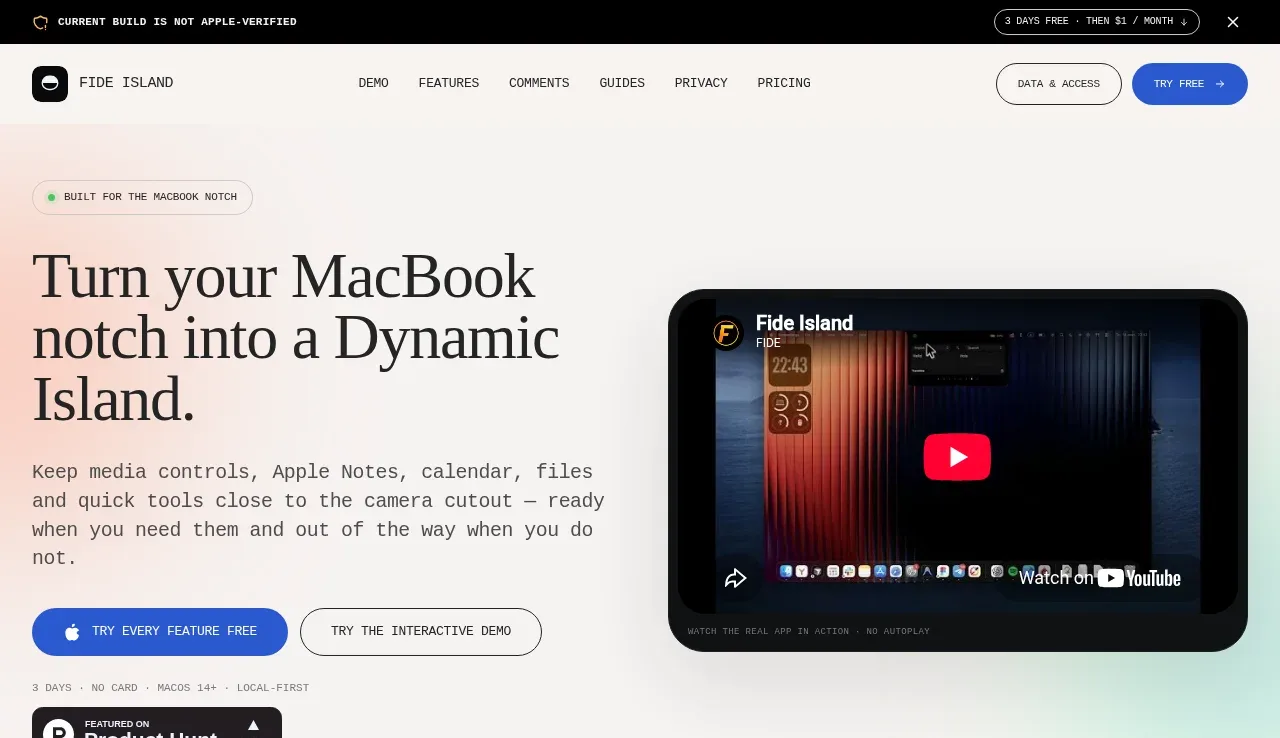Click the shield warning icon in the top banner
Screen dimensions: 1280x738
[40, 22]
